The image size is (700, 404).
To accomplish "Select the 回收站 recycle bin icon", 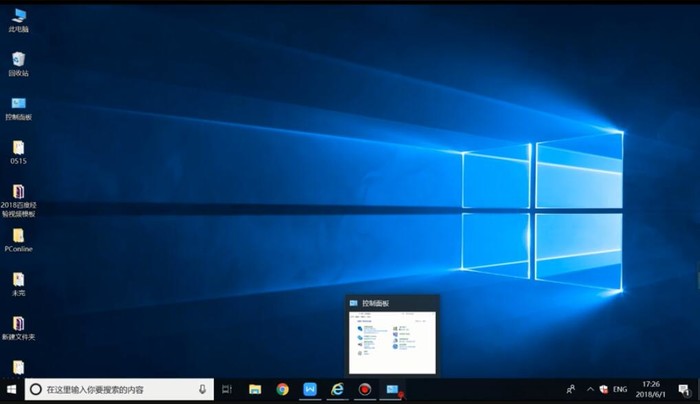I will 18,64.
